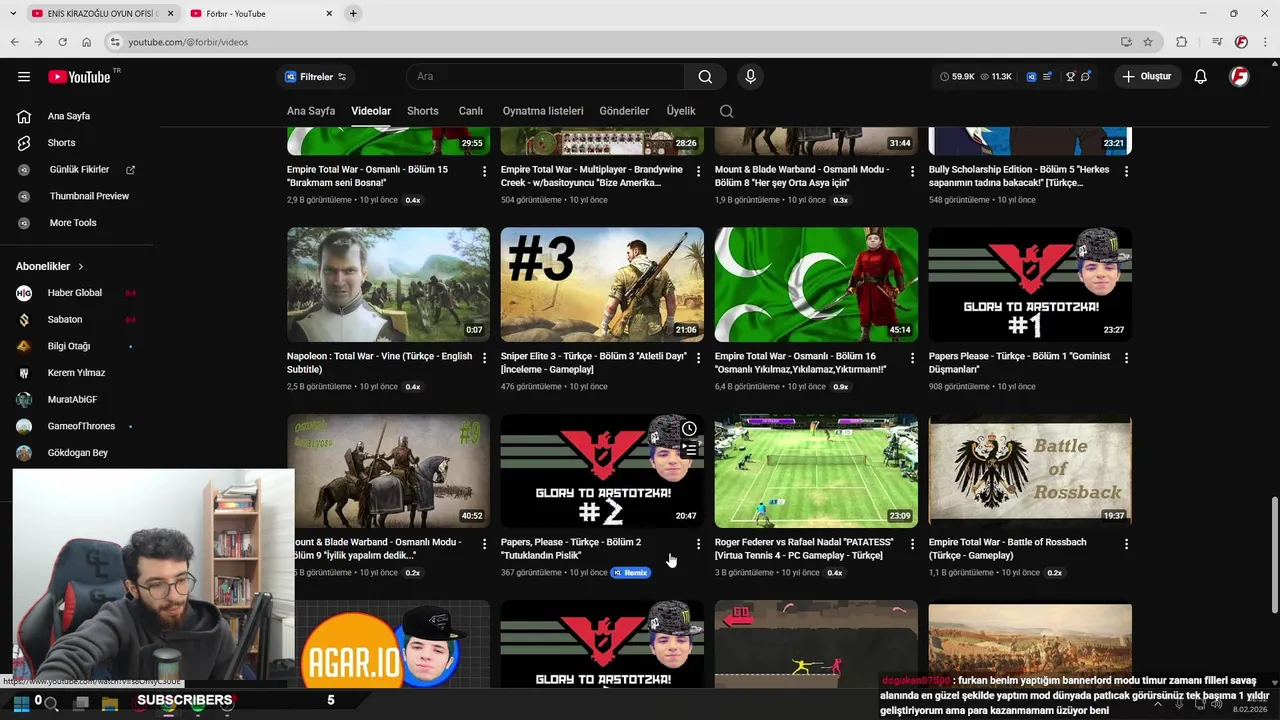Click the Remix badge under Papers Please 2
The width and height of the screenshot is (1280, 720).
click(630, 573)
